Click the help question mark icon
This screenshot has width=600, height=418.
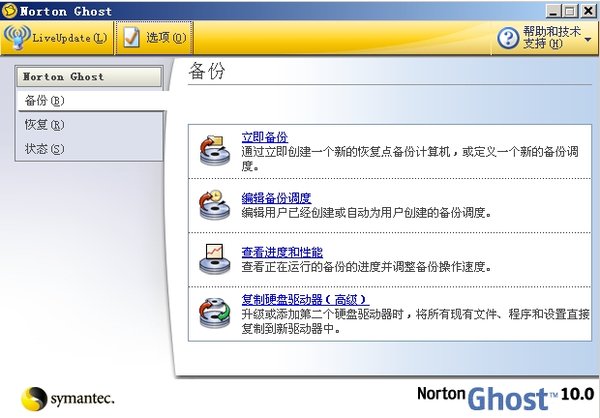pyautogui.click(x=508, y=38)
